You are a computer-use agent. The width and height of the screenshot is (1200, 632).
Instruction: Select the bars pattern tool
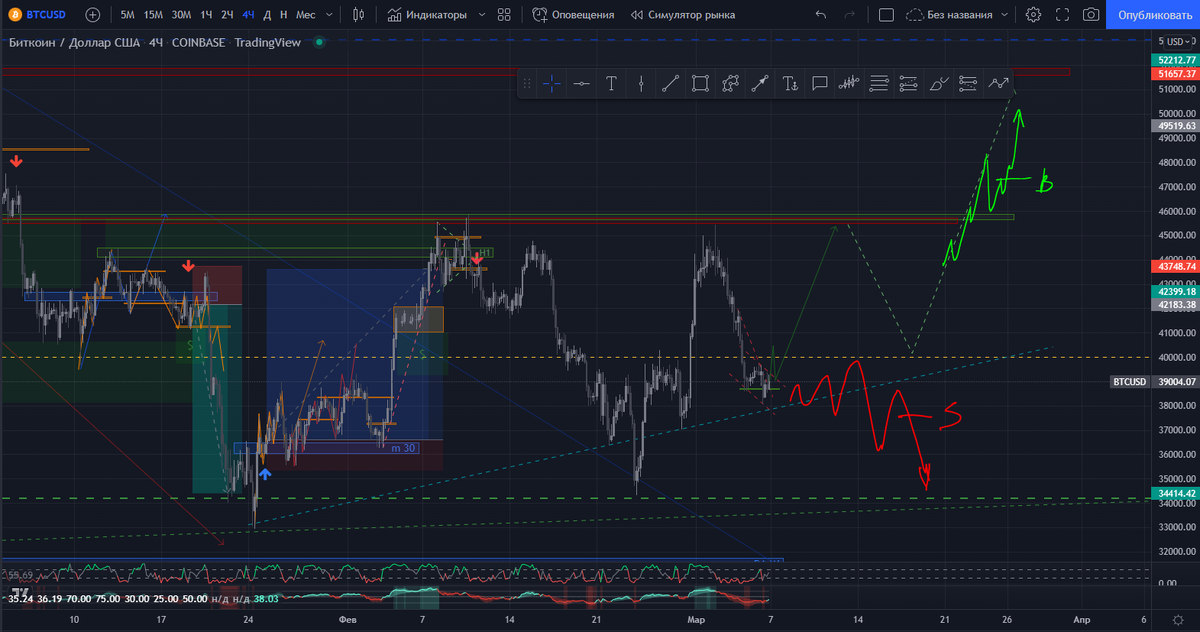click(849, 83)
